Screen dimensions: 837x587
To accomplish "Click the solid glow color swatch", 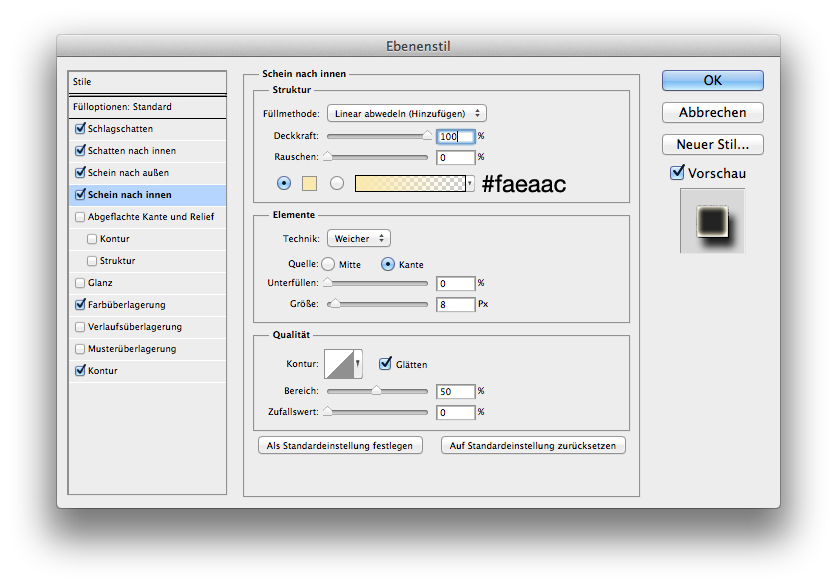I will point(310,183).
